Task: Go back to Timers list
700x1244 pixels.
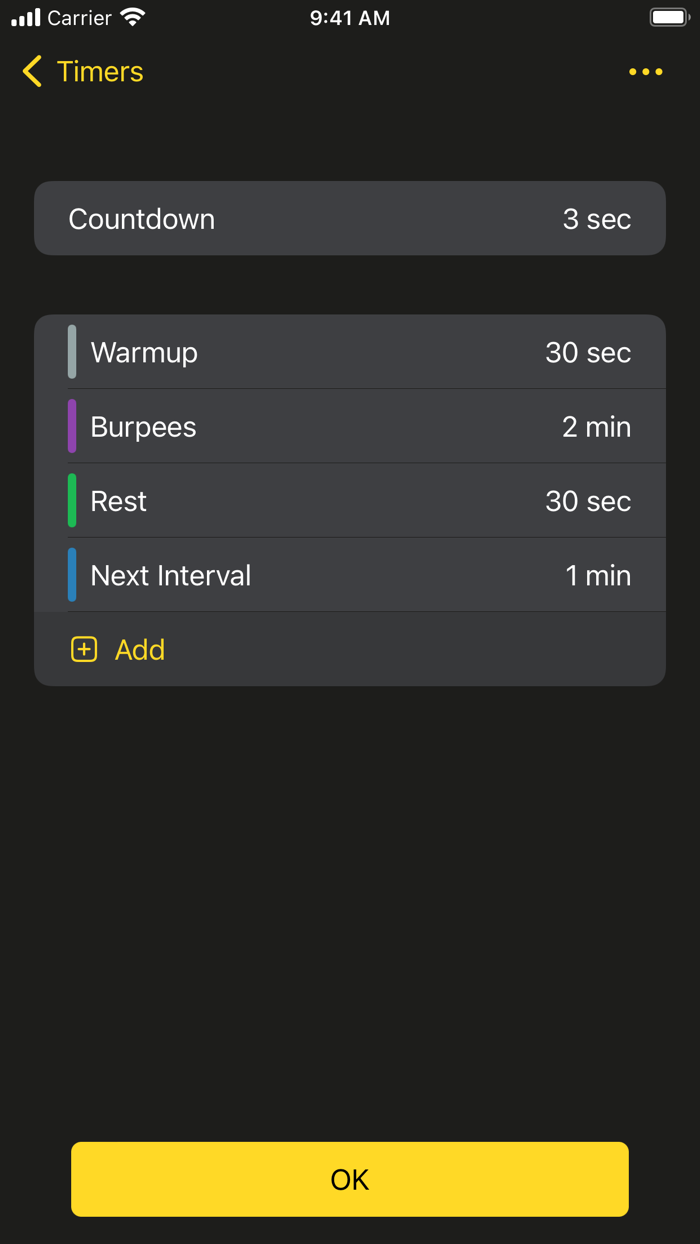Action: (100, 72)
